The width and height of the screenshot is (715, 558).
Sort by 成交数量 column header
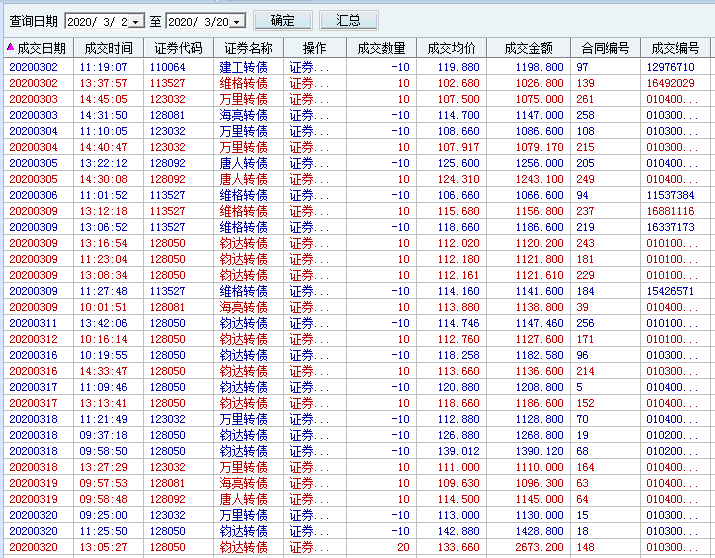(381, 48)
